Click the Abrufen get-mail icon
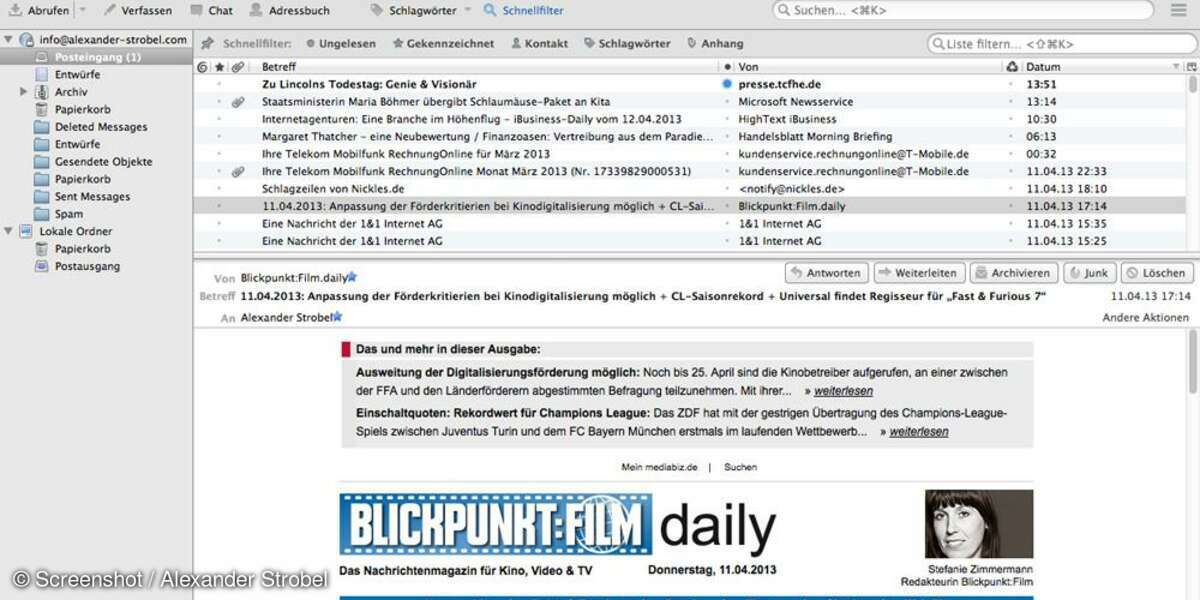1200x600 pixels. [16, 10]
